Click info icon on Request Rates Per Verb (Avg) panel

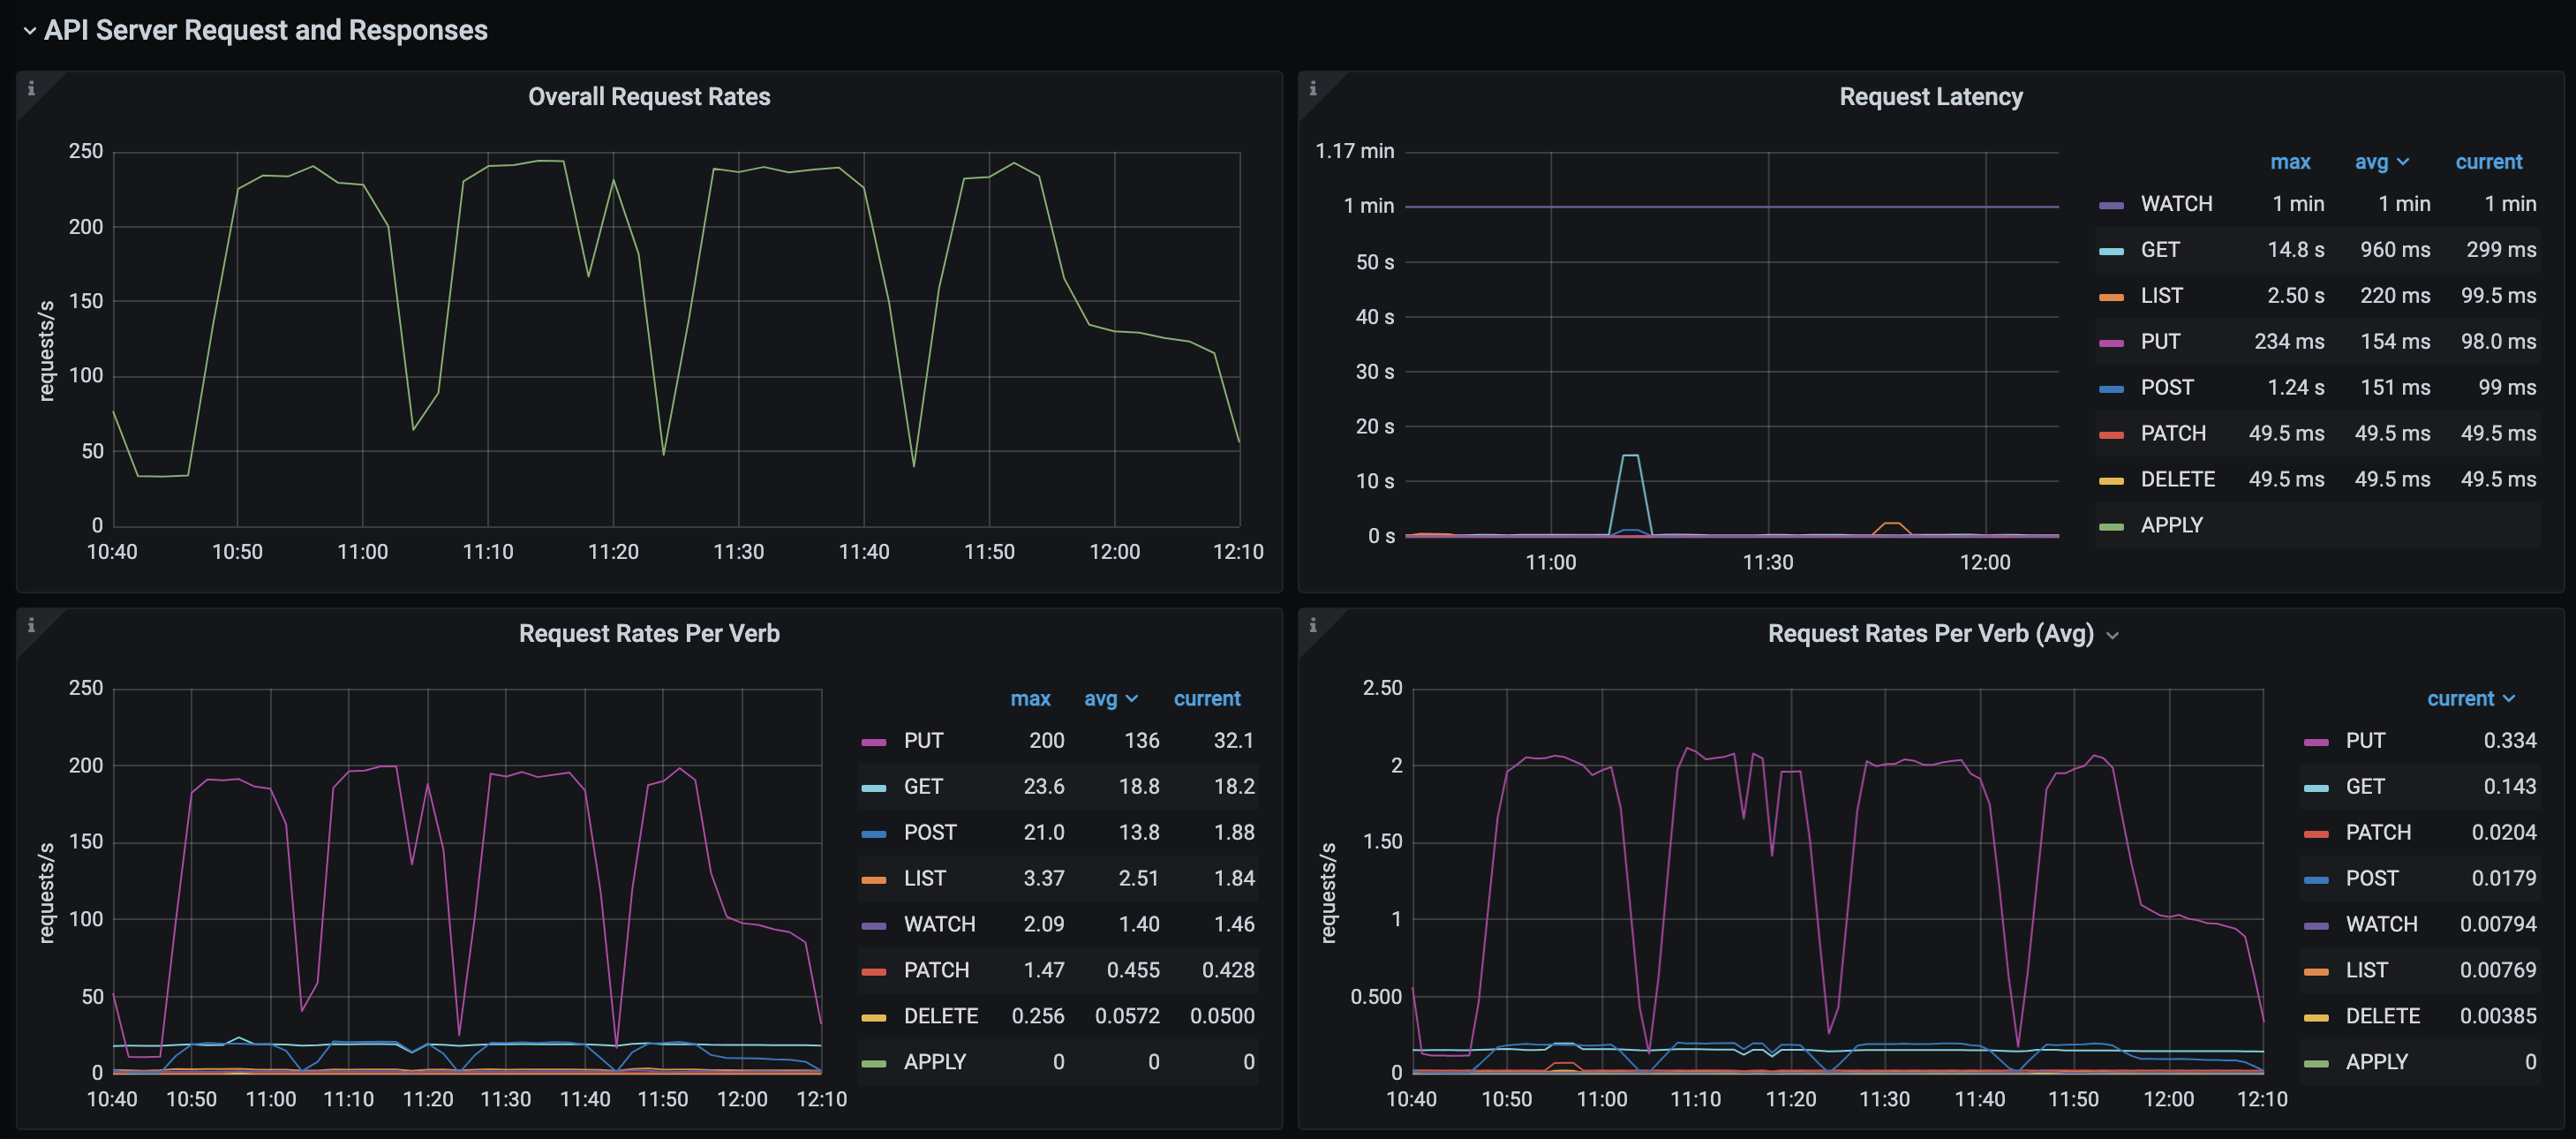click(x=1313, y=625)
